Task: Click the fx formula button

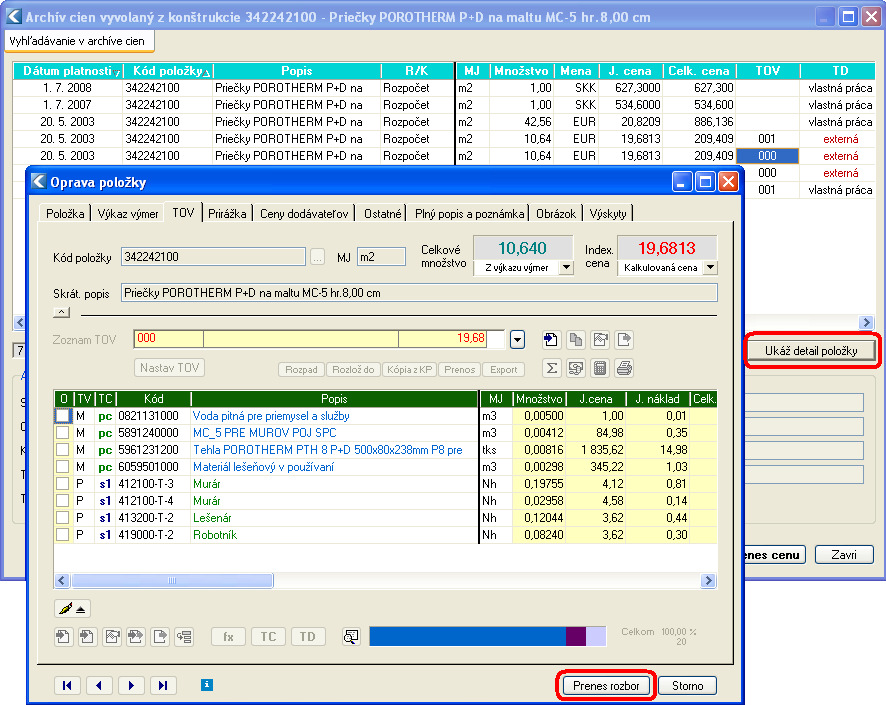Action: coord(228,637)
